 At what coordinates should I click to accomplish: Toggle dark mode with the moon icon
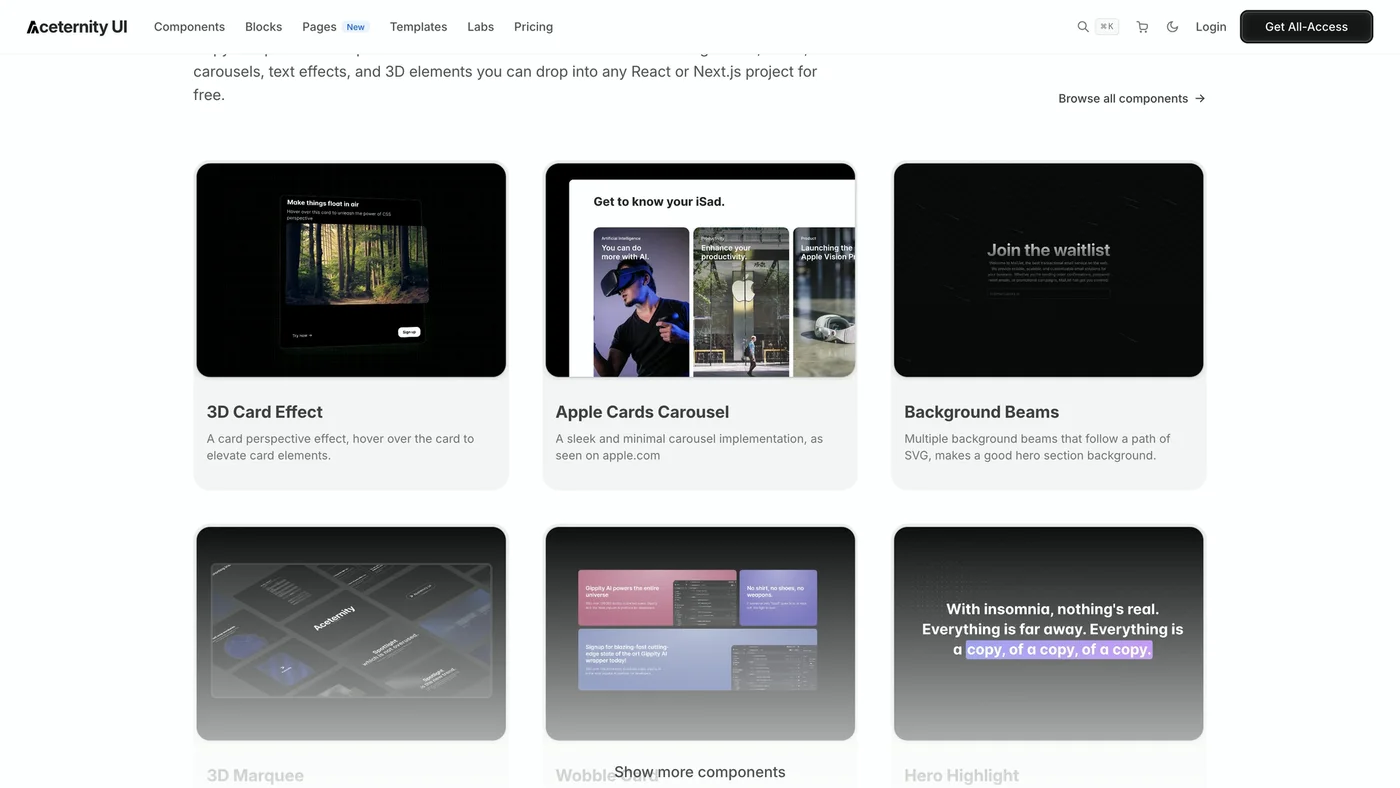click(1172, 27)
